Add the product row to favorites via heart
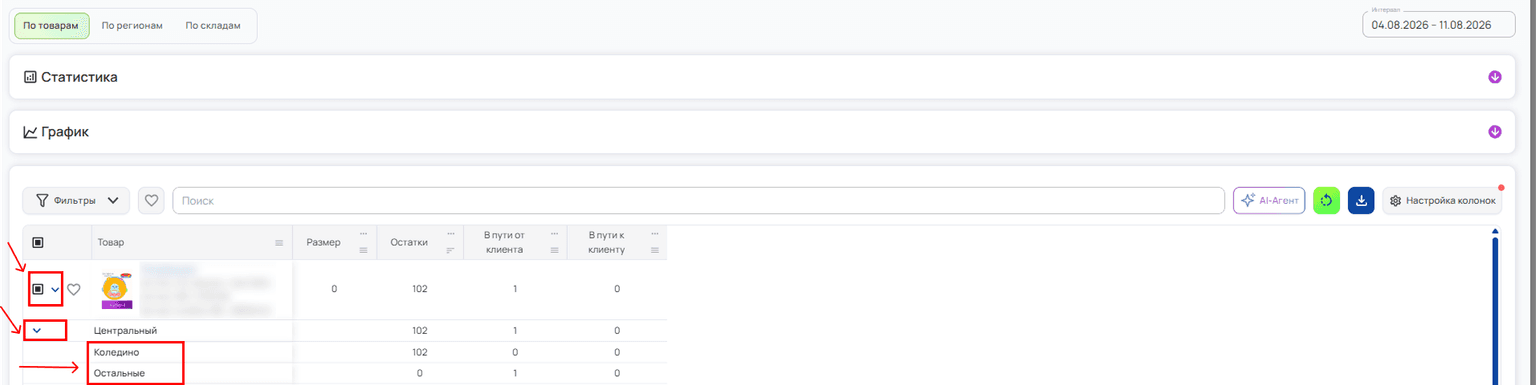The height and width of the screenshot is (385, 1536). pos(74,290)
